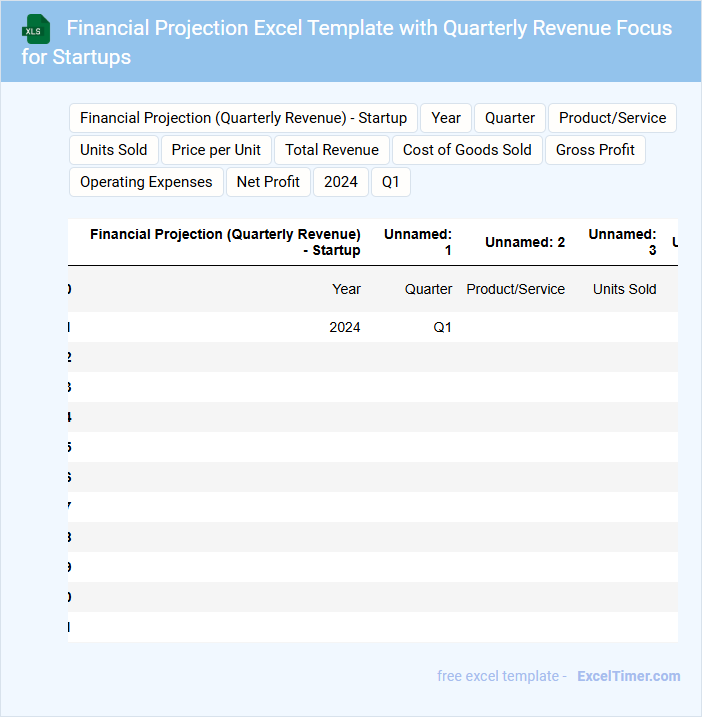Click the Unnamed: 1 column header
The image size is (702, 717).
pos(418,242)
